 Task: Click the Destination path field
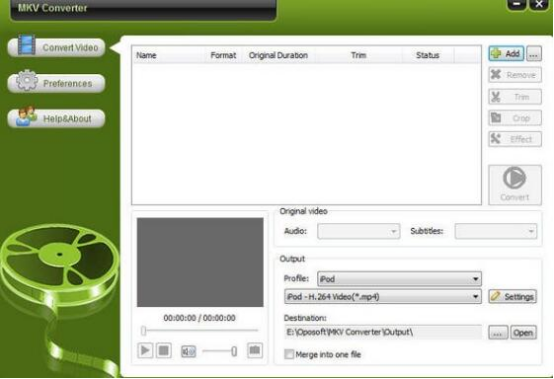(383, 332)
